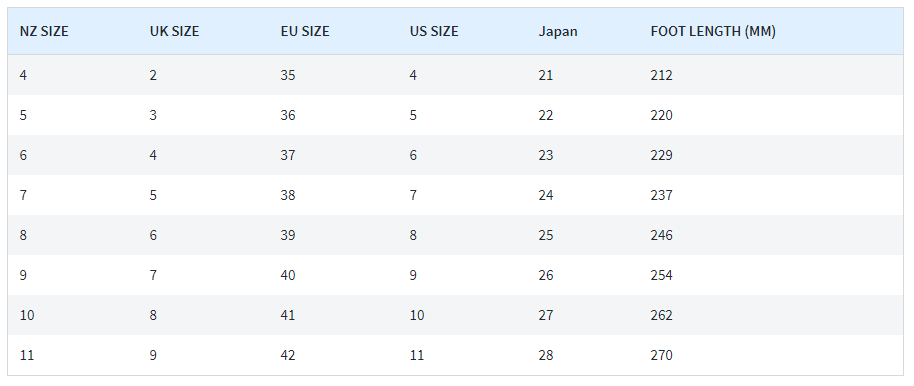Click the UK SIZE column header

tap(174, 31)
